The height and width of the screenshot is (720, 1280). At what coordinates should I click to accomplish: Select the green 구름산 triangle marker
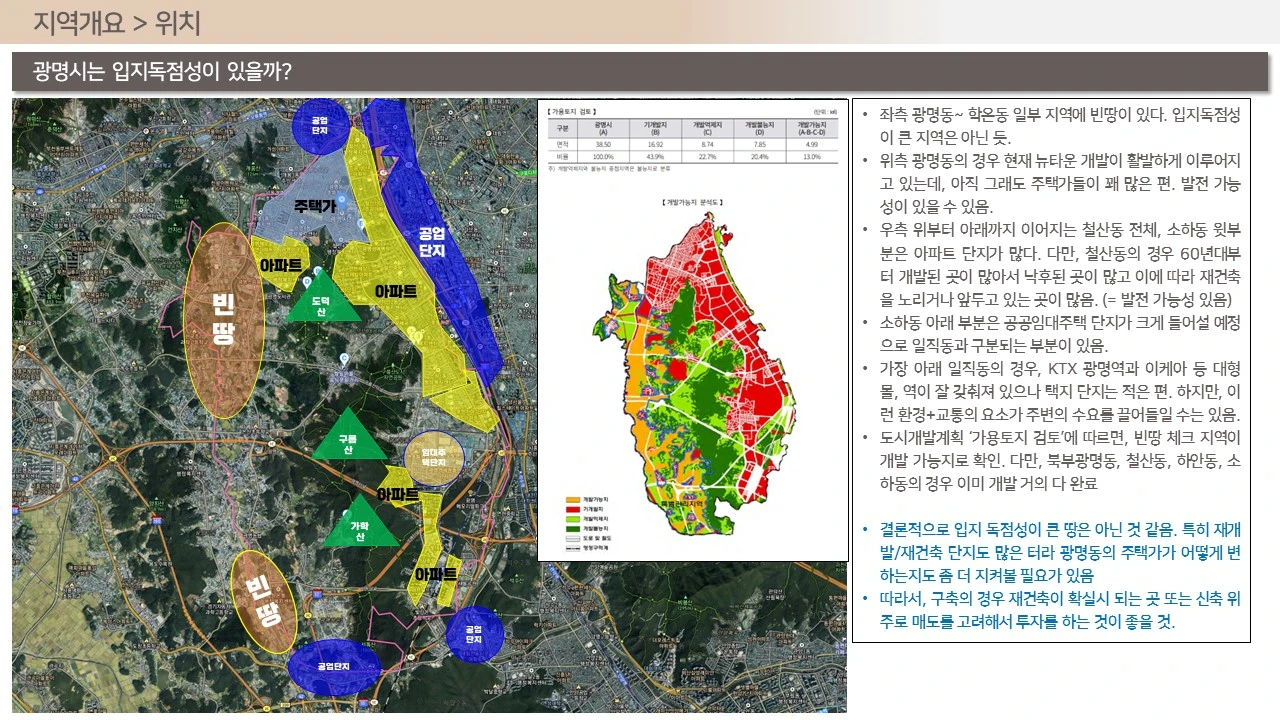click(348, 438)
